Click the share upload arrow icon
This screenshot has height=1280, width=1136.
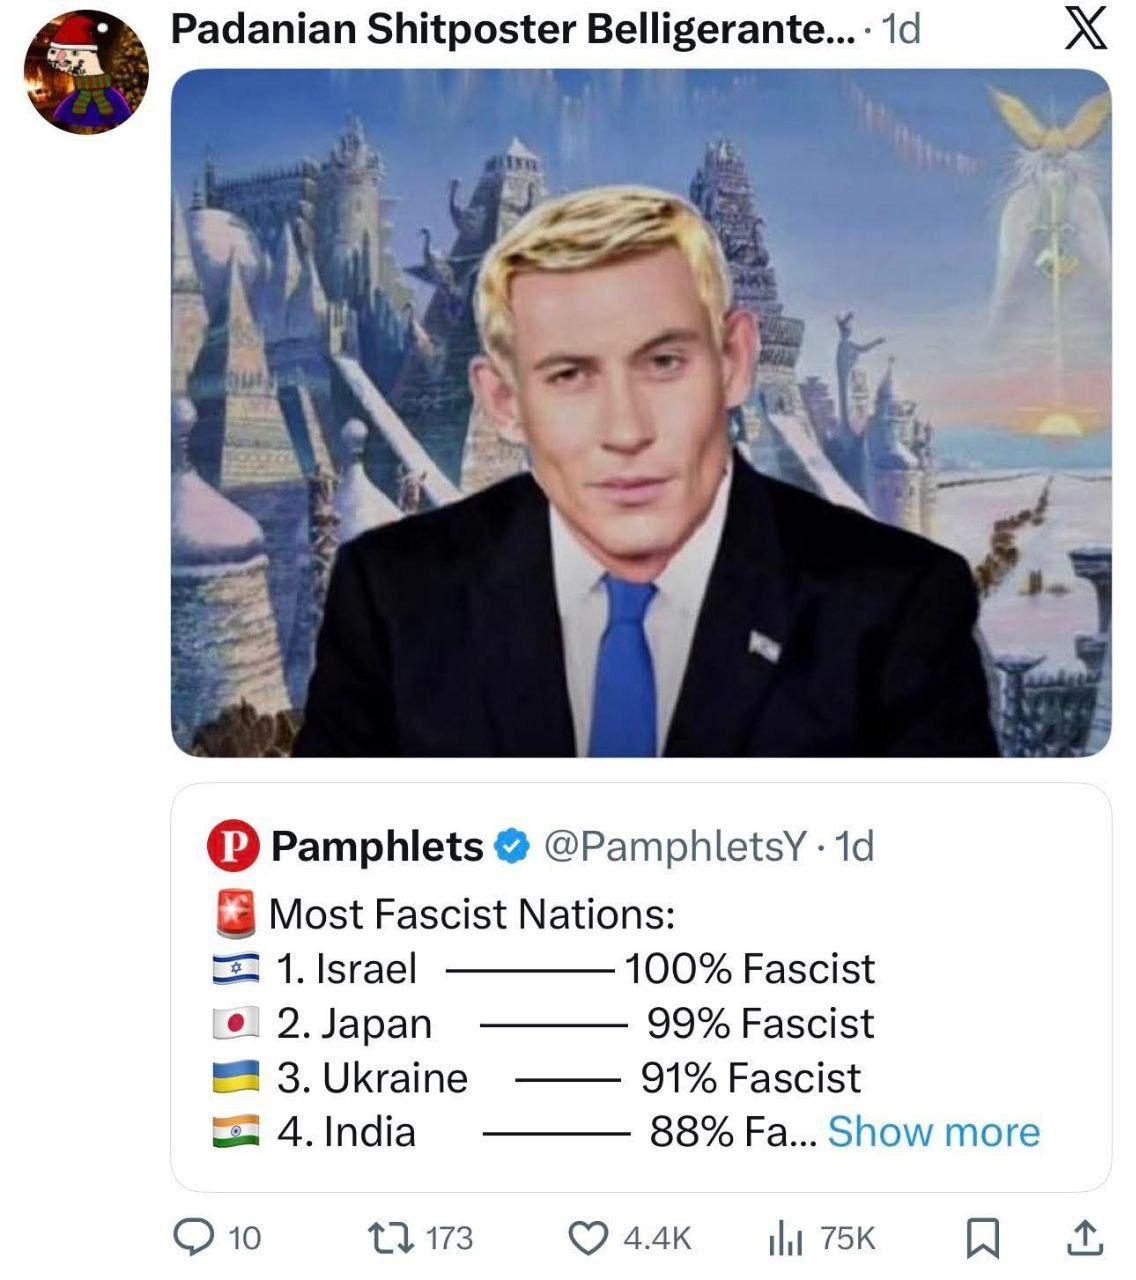tap(1086, 1238)
